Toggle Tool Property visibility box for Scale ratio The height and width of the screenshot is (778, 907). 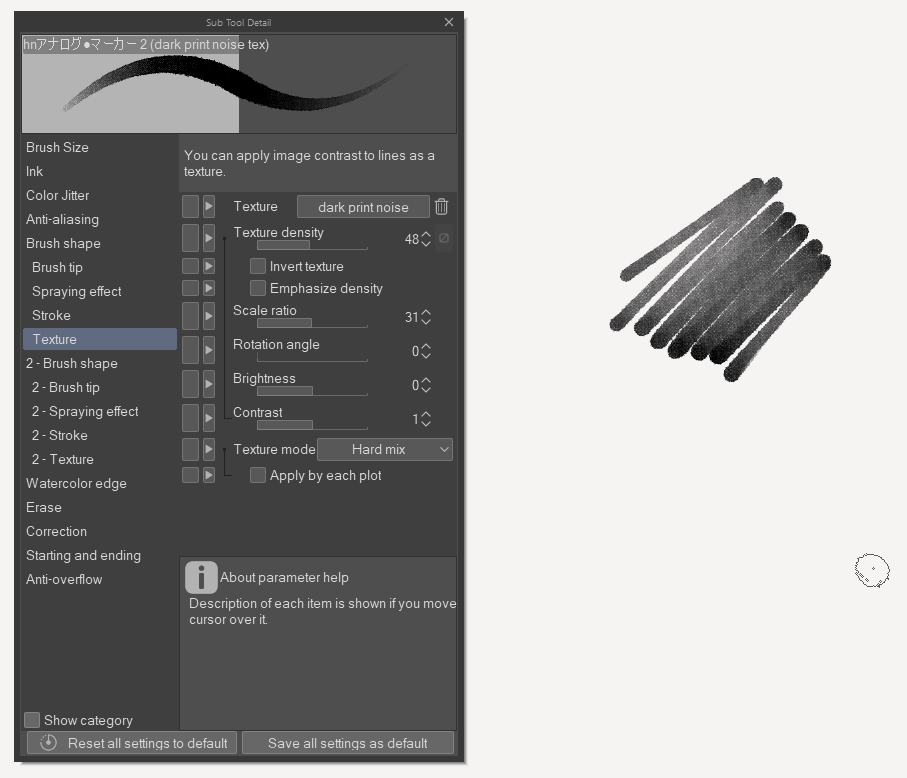click(x=190, y=316)
